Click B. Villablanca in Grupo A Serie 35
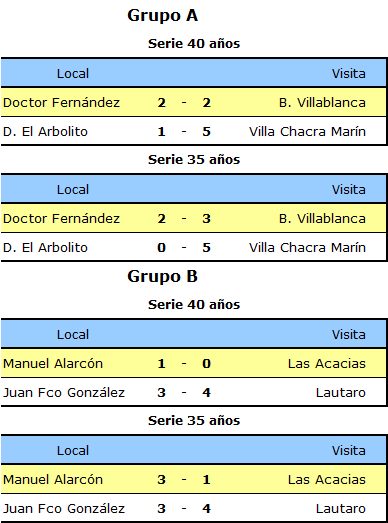 click(322, 218)
